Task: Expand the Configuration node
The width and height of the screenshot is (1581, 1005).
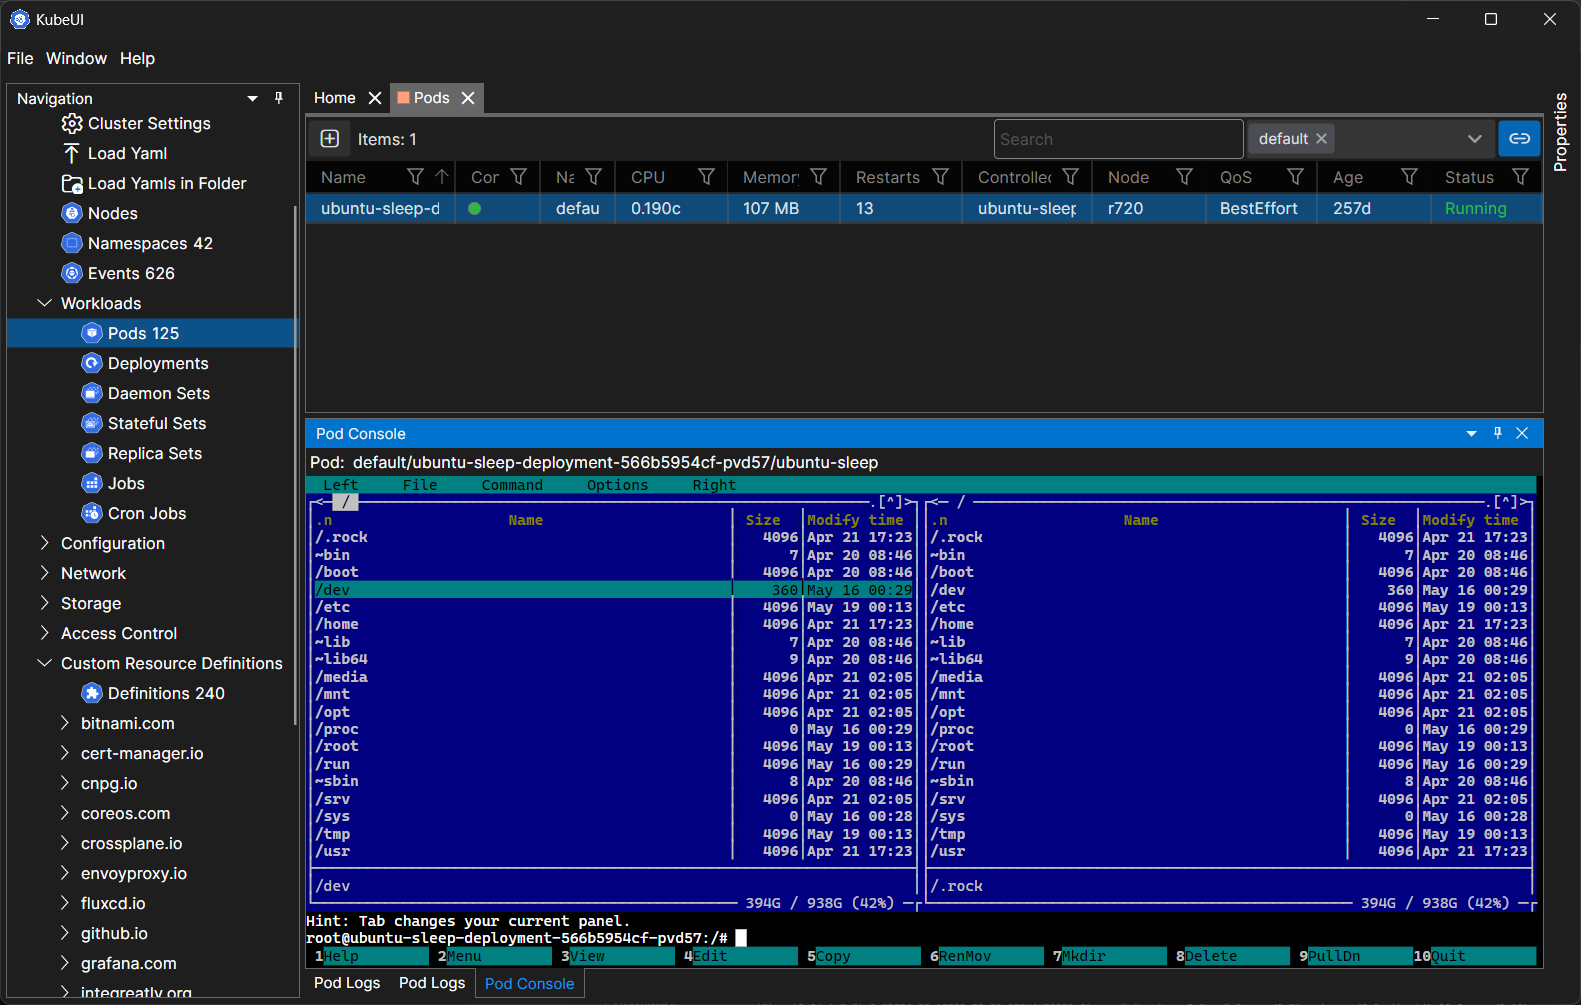Action: (x=44, y=543)
